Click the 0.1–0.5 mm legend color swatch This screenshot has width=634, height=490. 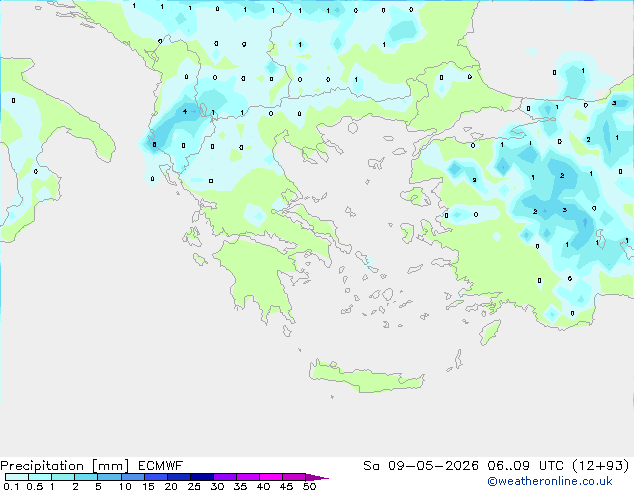point(17,477)
